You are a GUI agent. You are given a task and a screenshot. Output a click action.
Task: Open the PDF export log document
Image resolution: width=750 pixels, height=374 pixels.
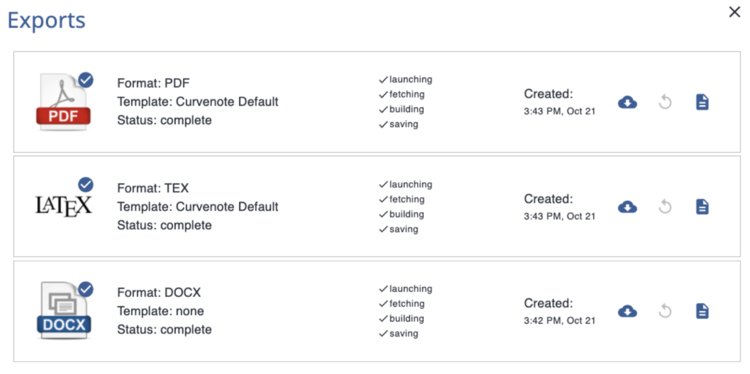point(702,102)
